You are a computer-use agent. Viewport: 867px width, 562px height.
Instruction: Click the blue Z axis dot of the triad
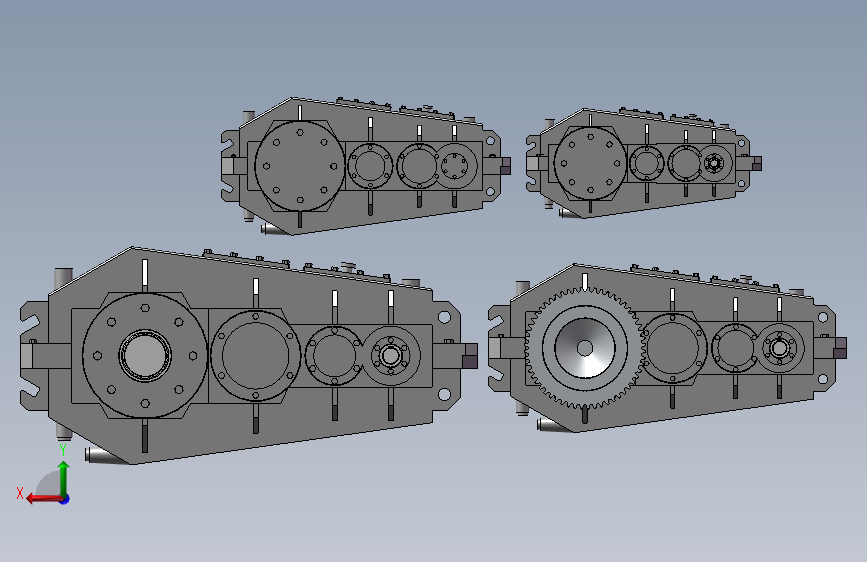coord(65,499)
